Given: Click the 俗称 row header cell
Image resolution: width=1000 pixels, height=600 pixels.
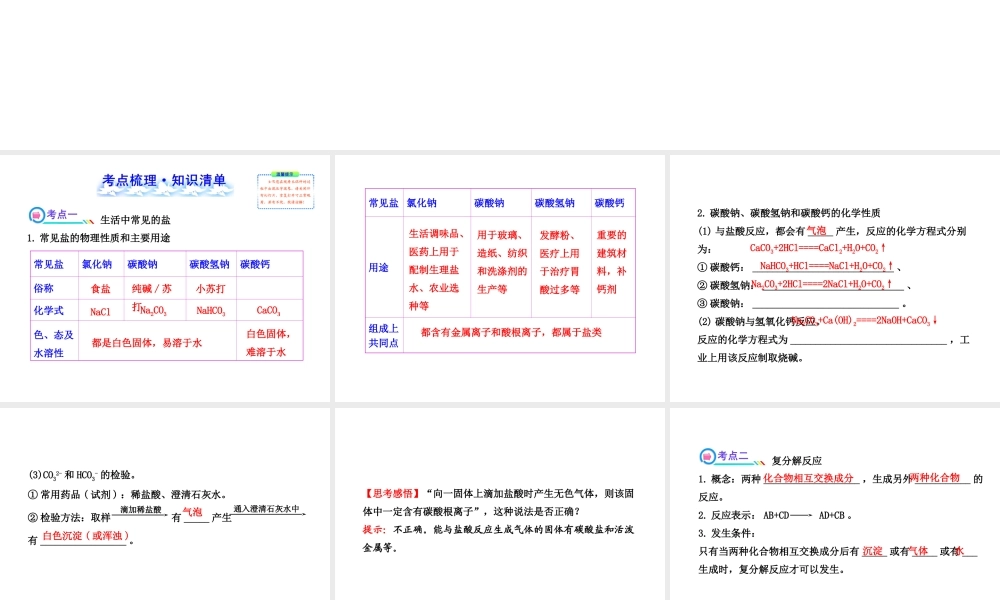Looking at the screenshot, I should pos(54,288).
